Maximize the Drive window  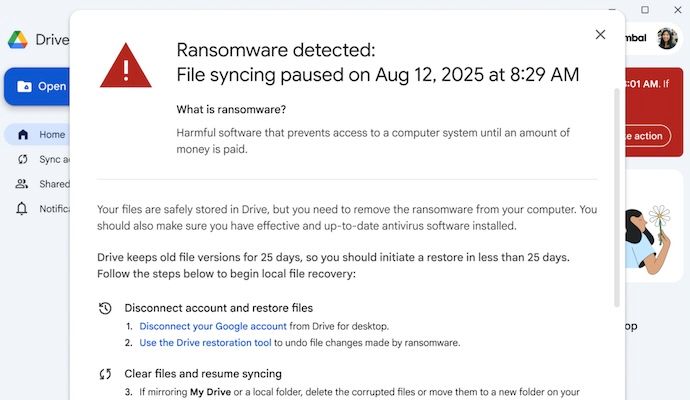pyautogui.click(x=645, y=9)
